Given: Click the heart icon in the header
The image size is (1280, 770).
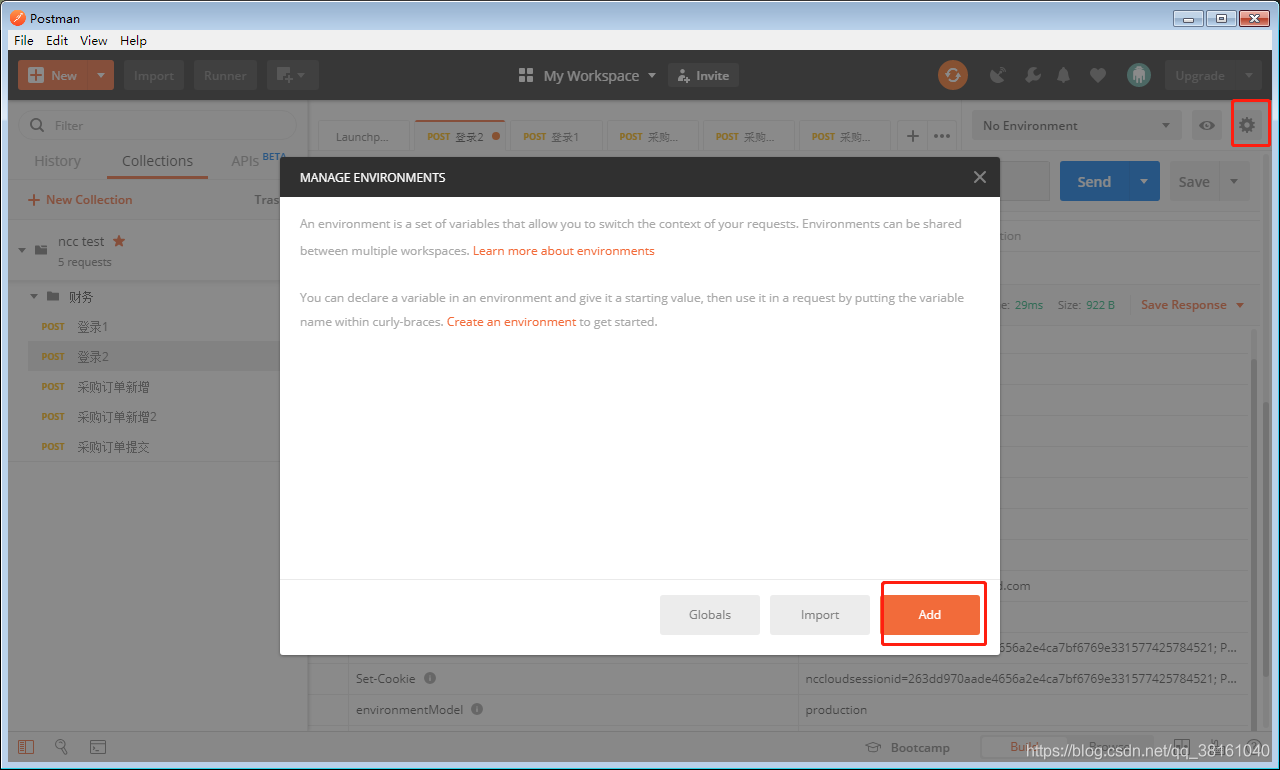Looking at the screenshot, I should point(1098,75).
